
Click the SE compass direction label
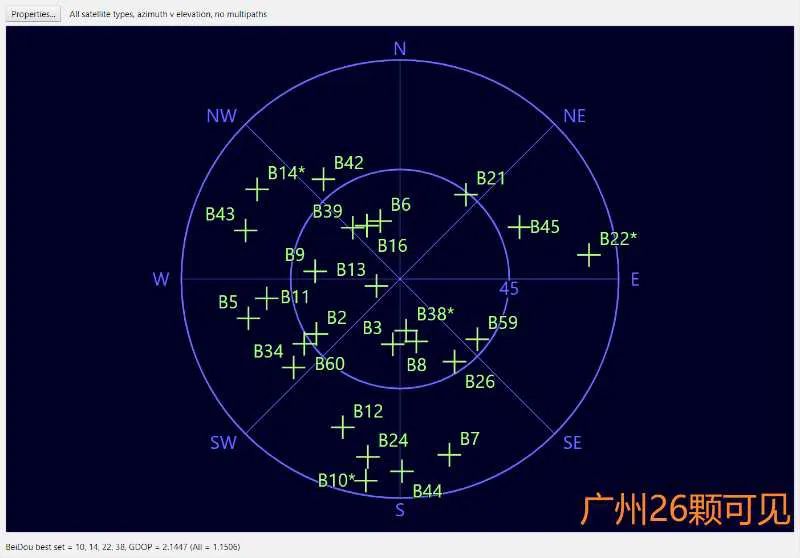click(x=572, y=442)
